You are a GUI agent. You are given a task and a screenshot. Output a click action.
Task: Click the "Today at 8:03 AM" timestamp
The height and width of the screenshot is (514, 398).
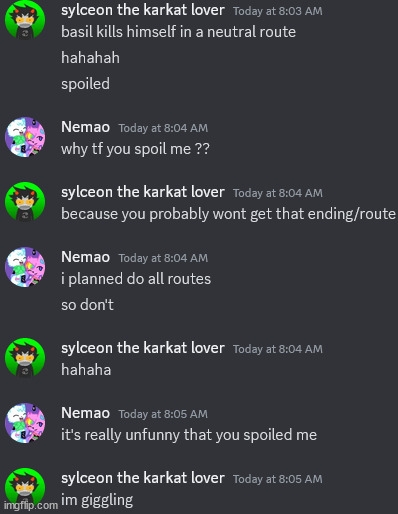278,11
